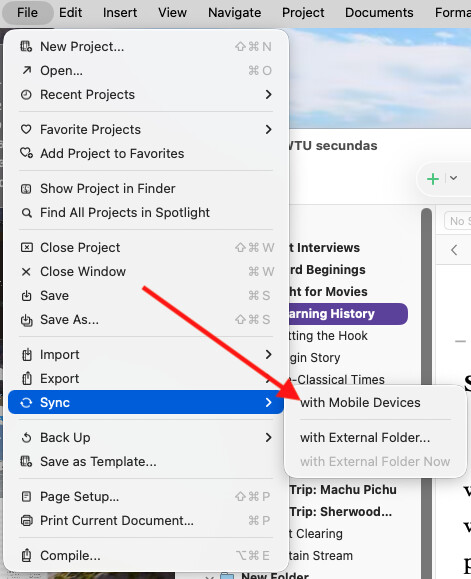The height and width of the screenshot is (579, 471).
Task: Click the New Project icon in File menu
Action: 26,47
